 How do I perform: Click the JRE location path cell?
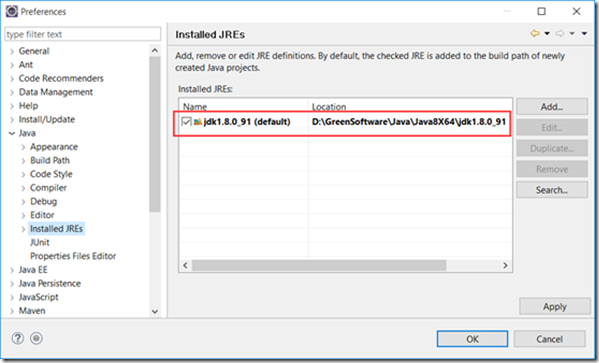(x=409, y=122)
